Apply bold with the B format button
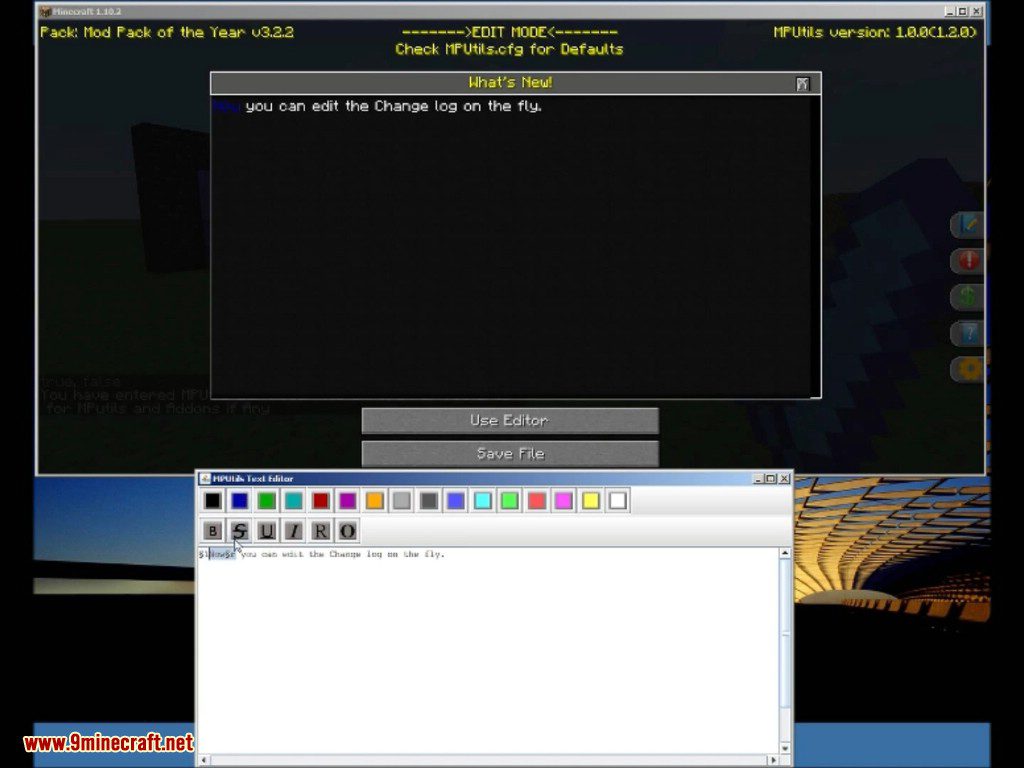 coord(212,531)
